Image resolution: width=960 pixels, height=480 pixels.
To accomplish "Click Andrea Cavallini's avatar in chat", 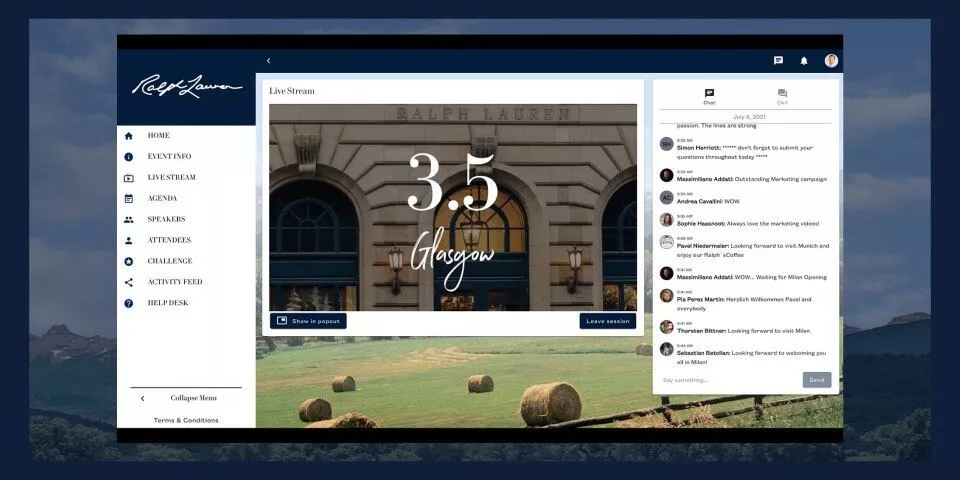I will pyautogui.click(x=667, y=197).
